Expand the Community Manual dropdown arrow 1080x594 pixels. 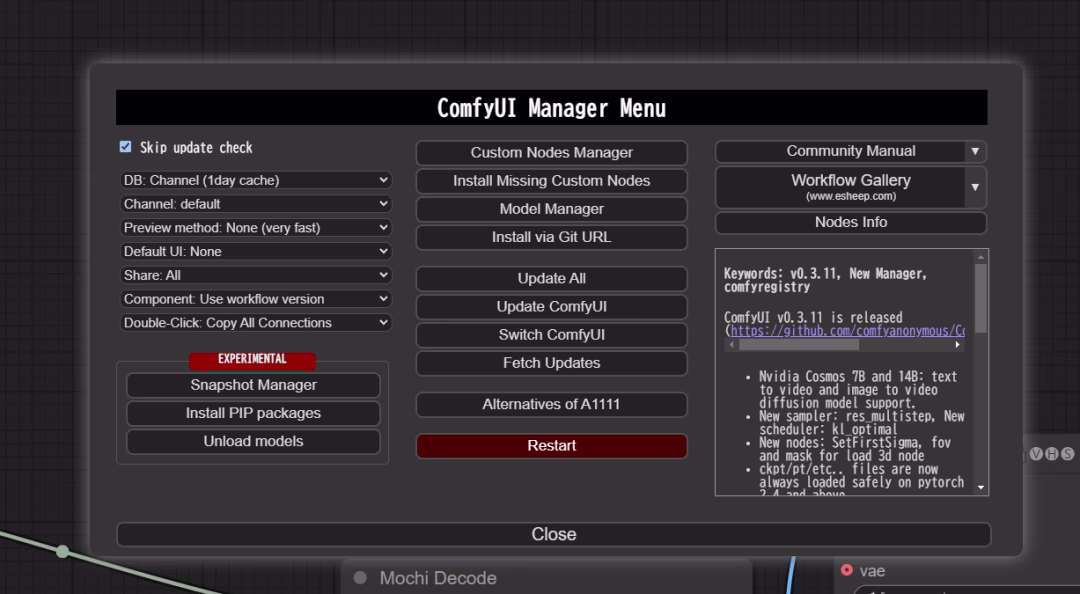(x=975, y=152)
